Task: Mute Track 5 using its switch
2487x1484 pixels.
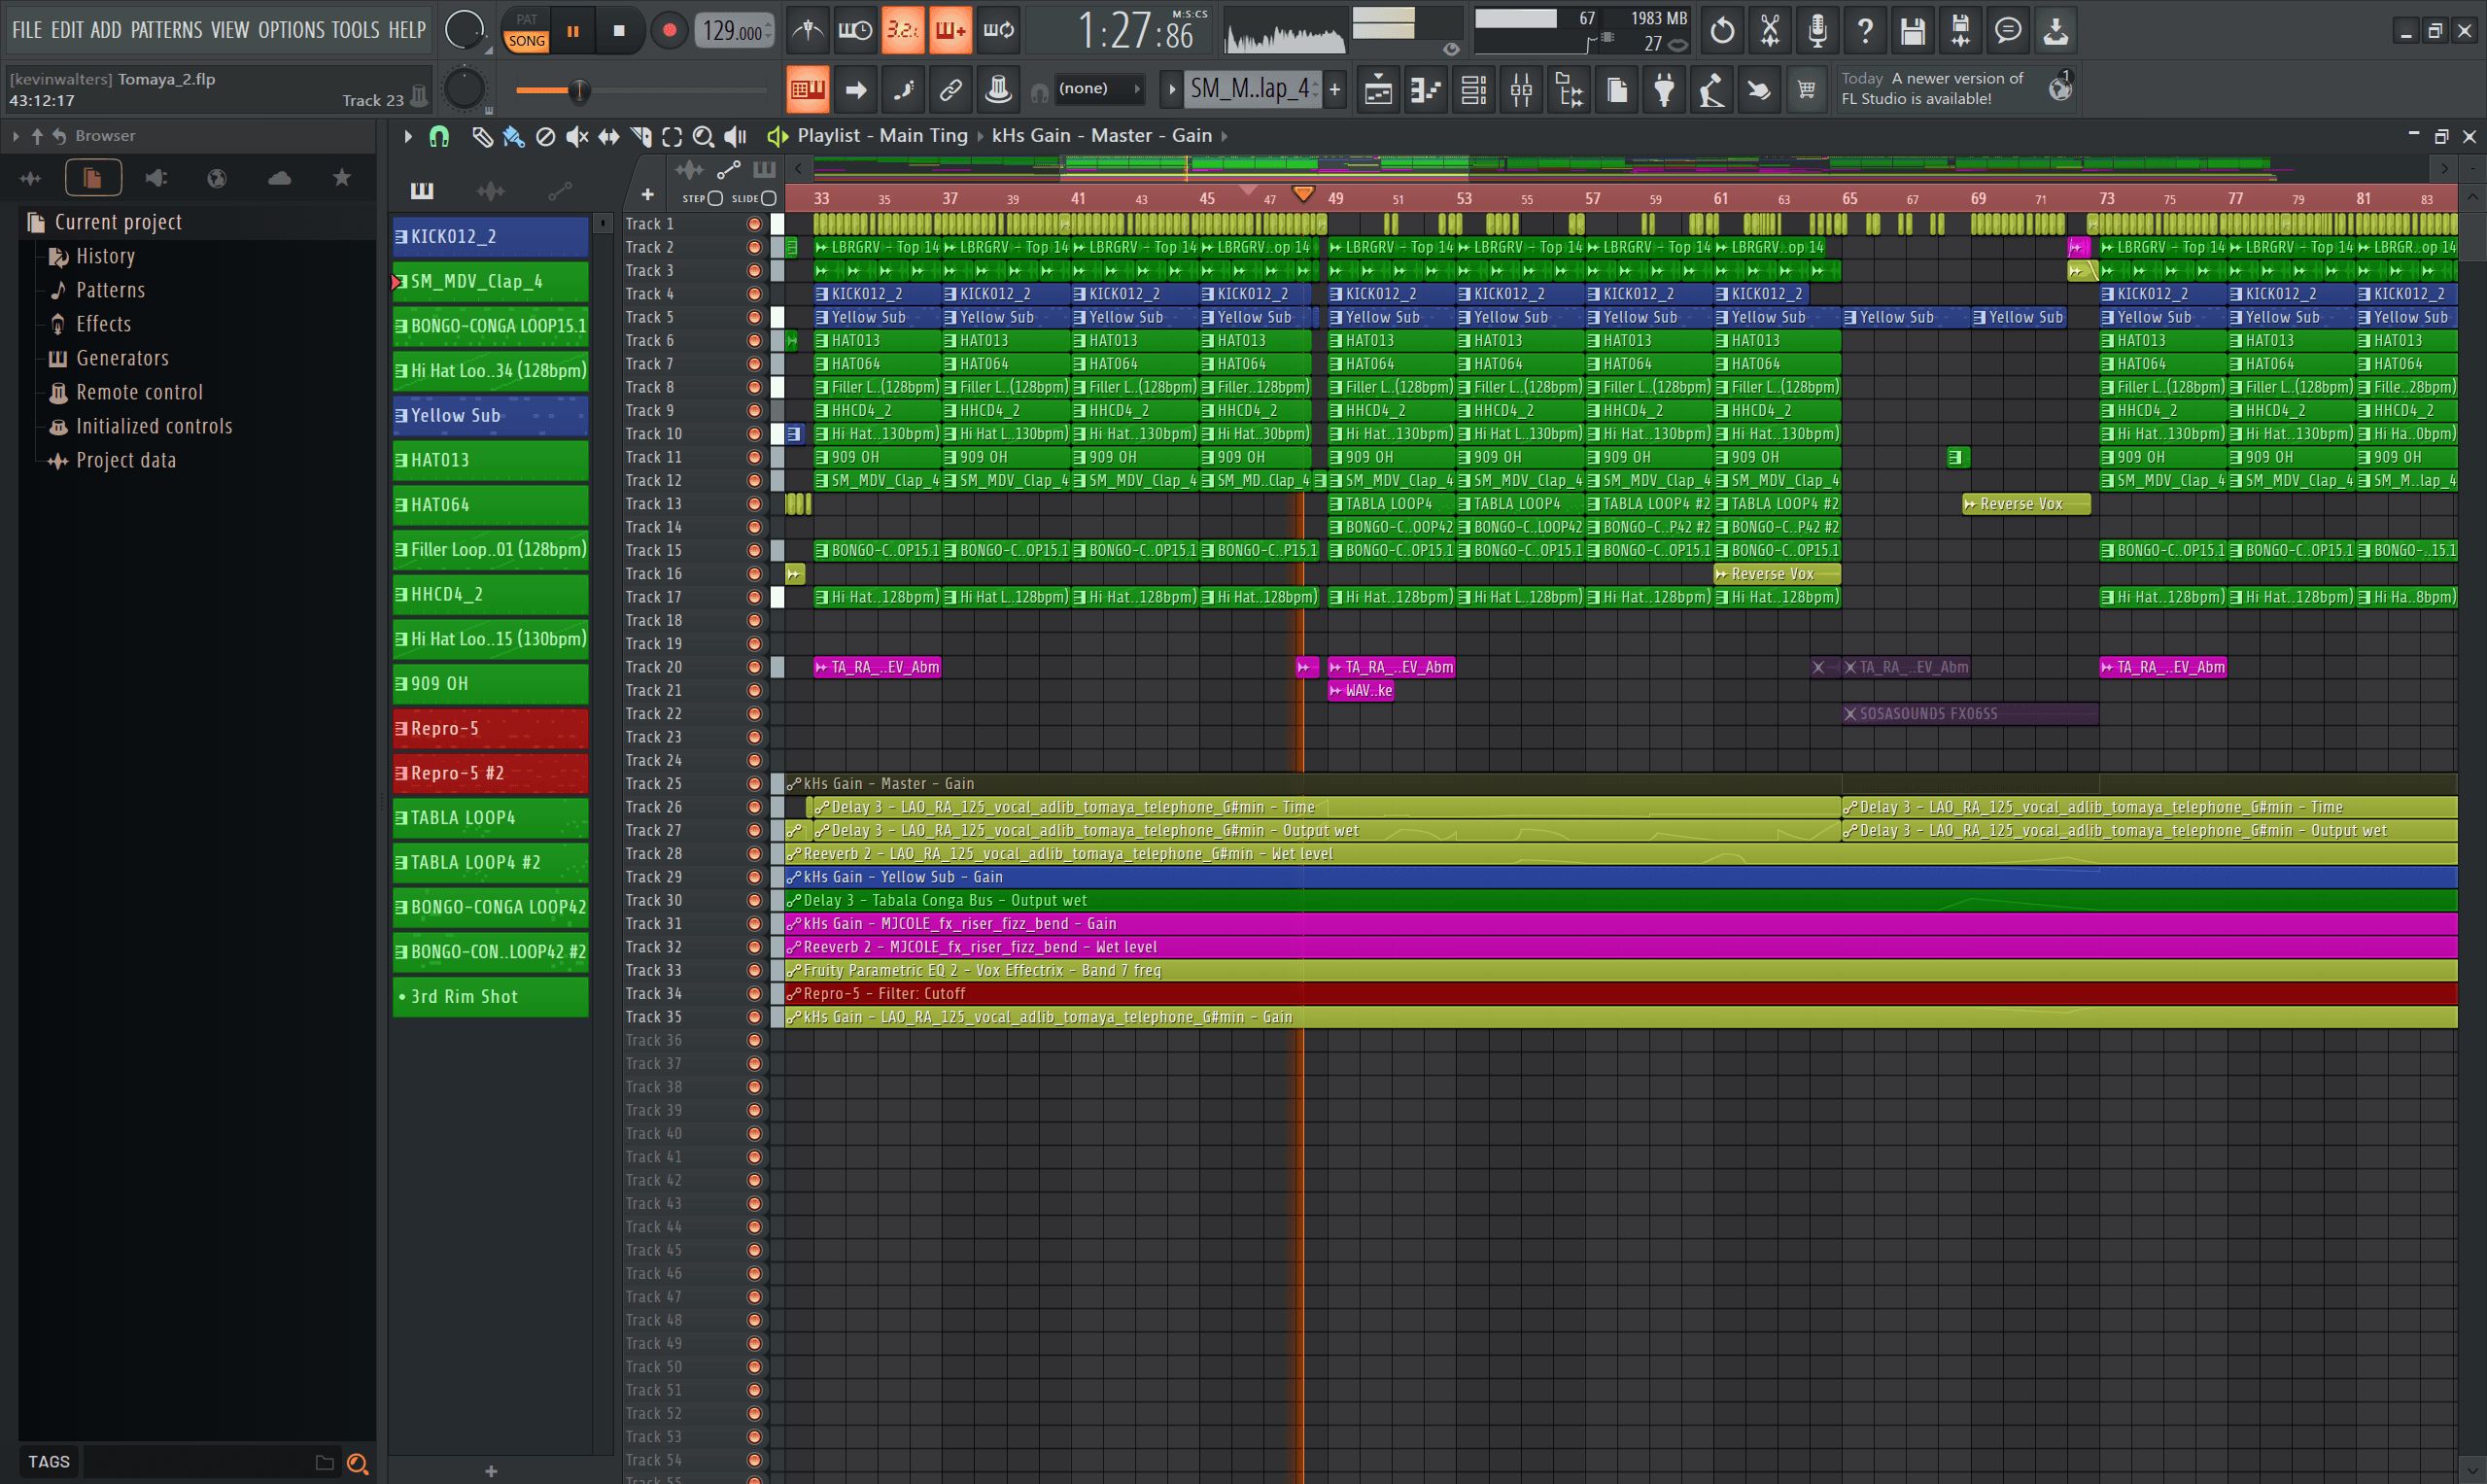Action: coord(754,317)
